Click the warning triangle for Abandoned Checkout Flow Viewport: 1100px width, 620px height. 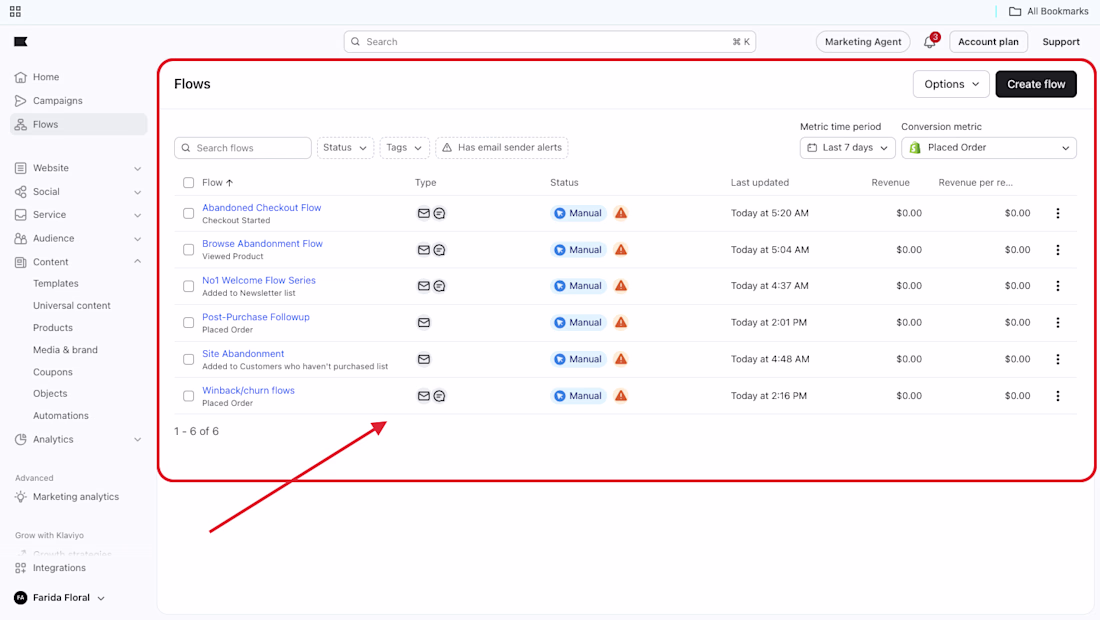click(621, 213)
